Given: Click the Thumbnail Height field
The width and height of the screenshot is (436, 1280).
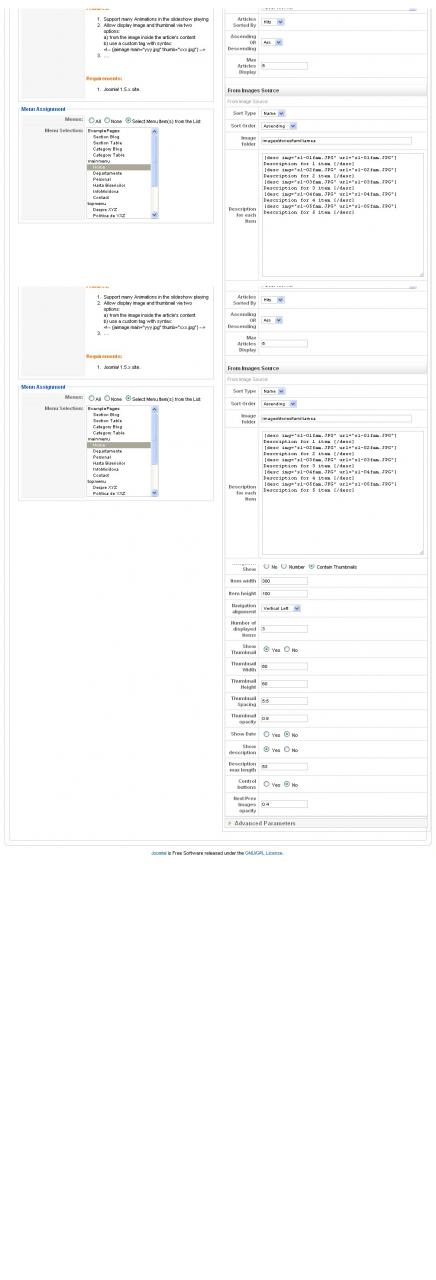Looking at the screenshot, I should (284, 684).
